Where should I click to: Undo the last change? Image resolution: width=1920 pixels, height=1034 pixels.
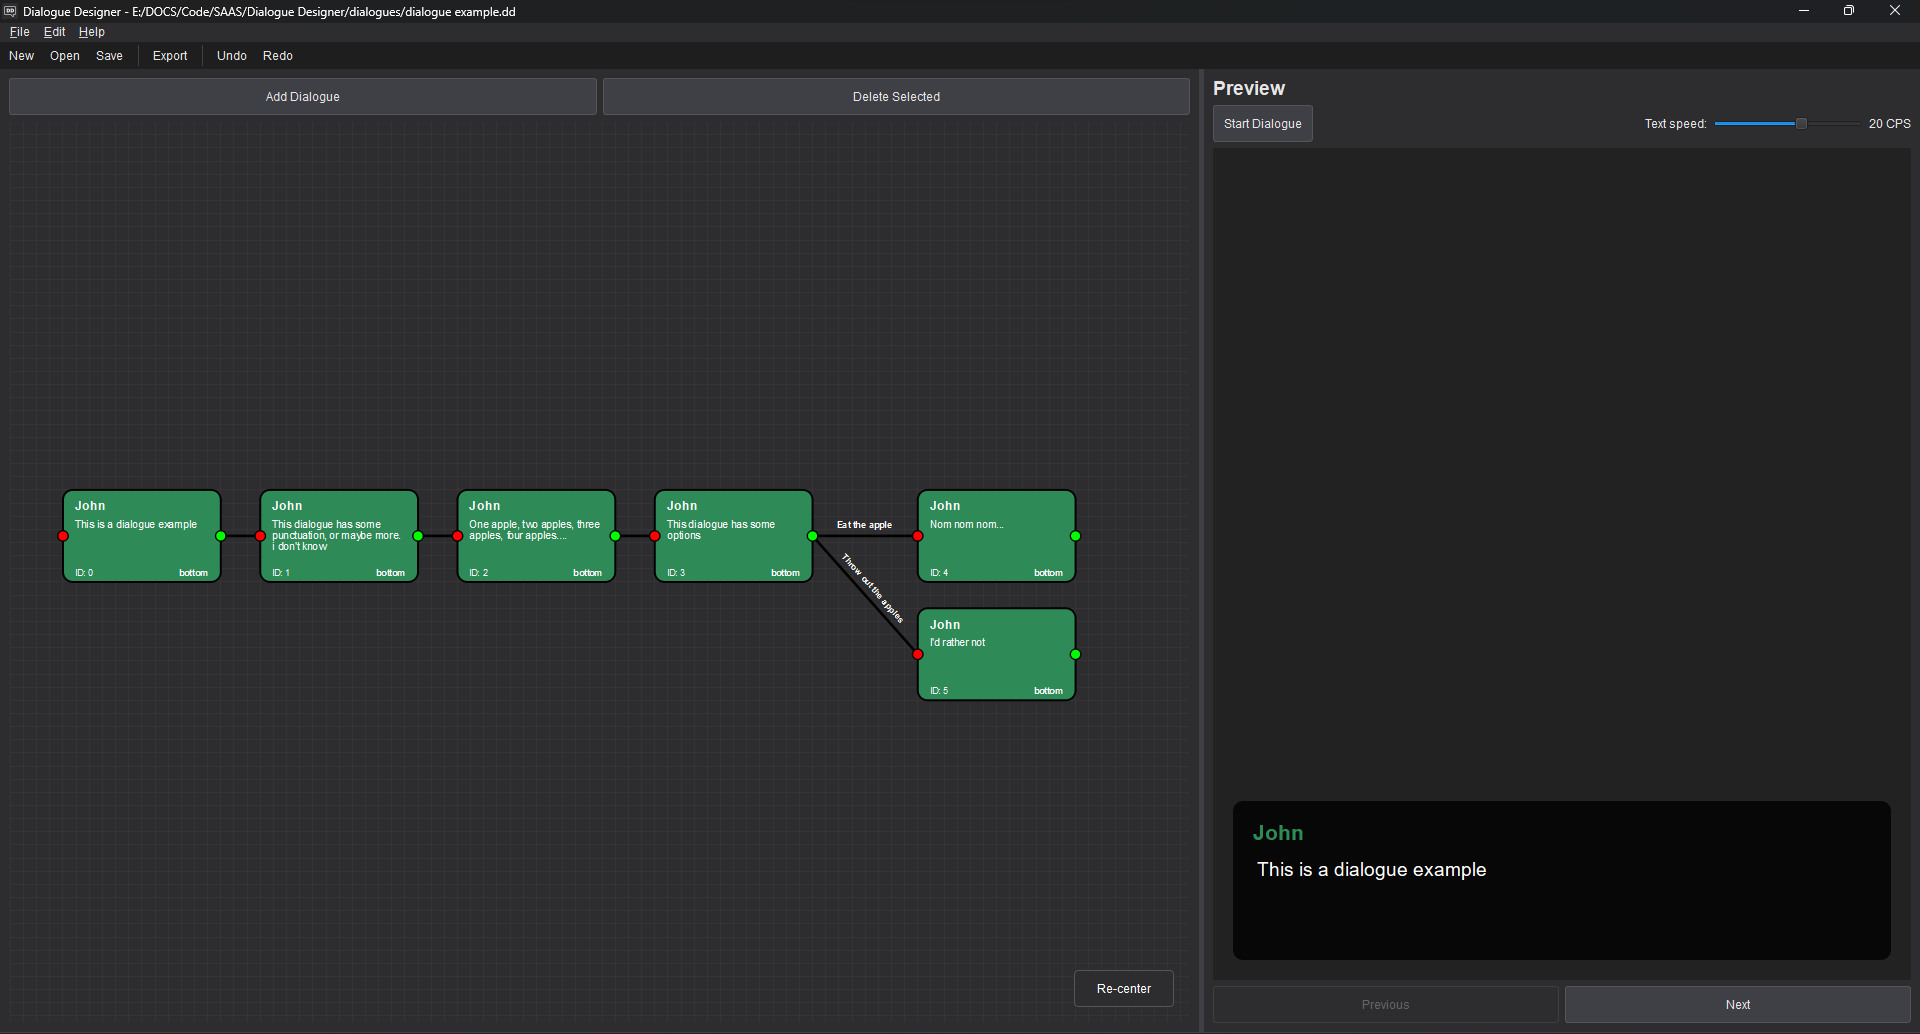coord(231,55)
